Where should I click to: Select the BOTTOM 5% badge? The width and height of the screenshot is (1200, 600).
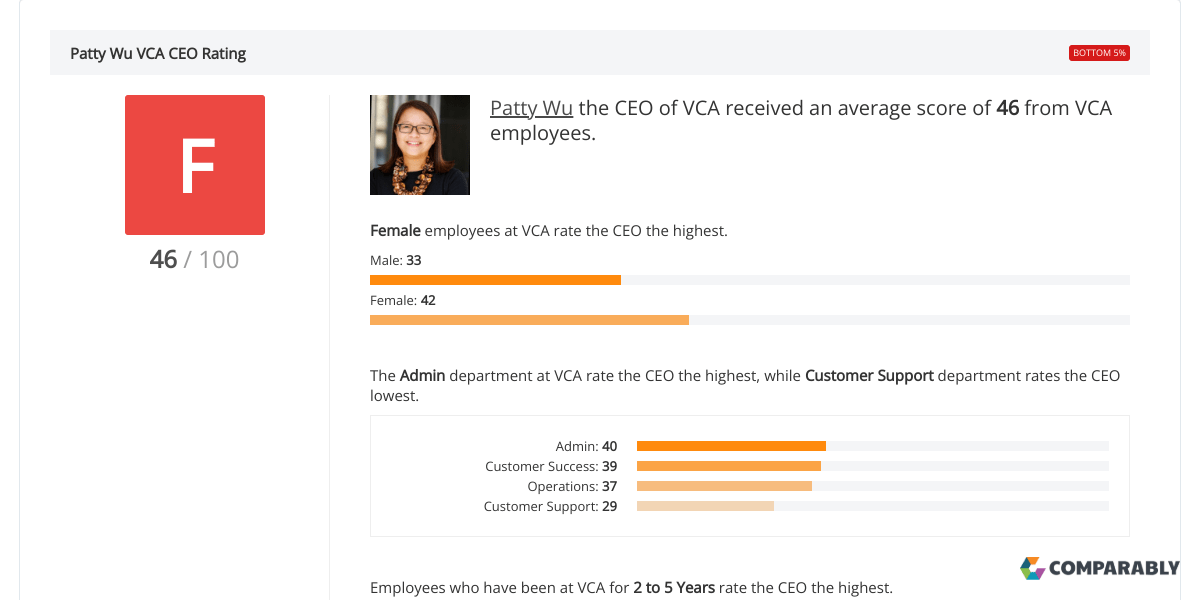[x=1100, y=52]
